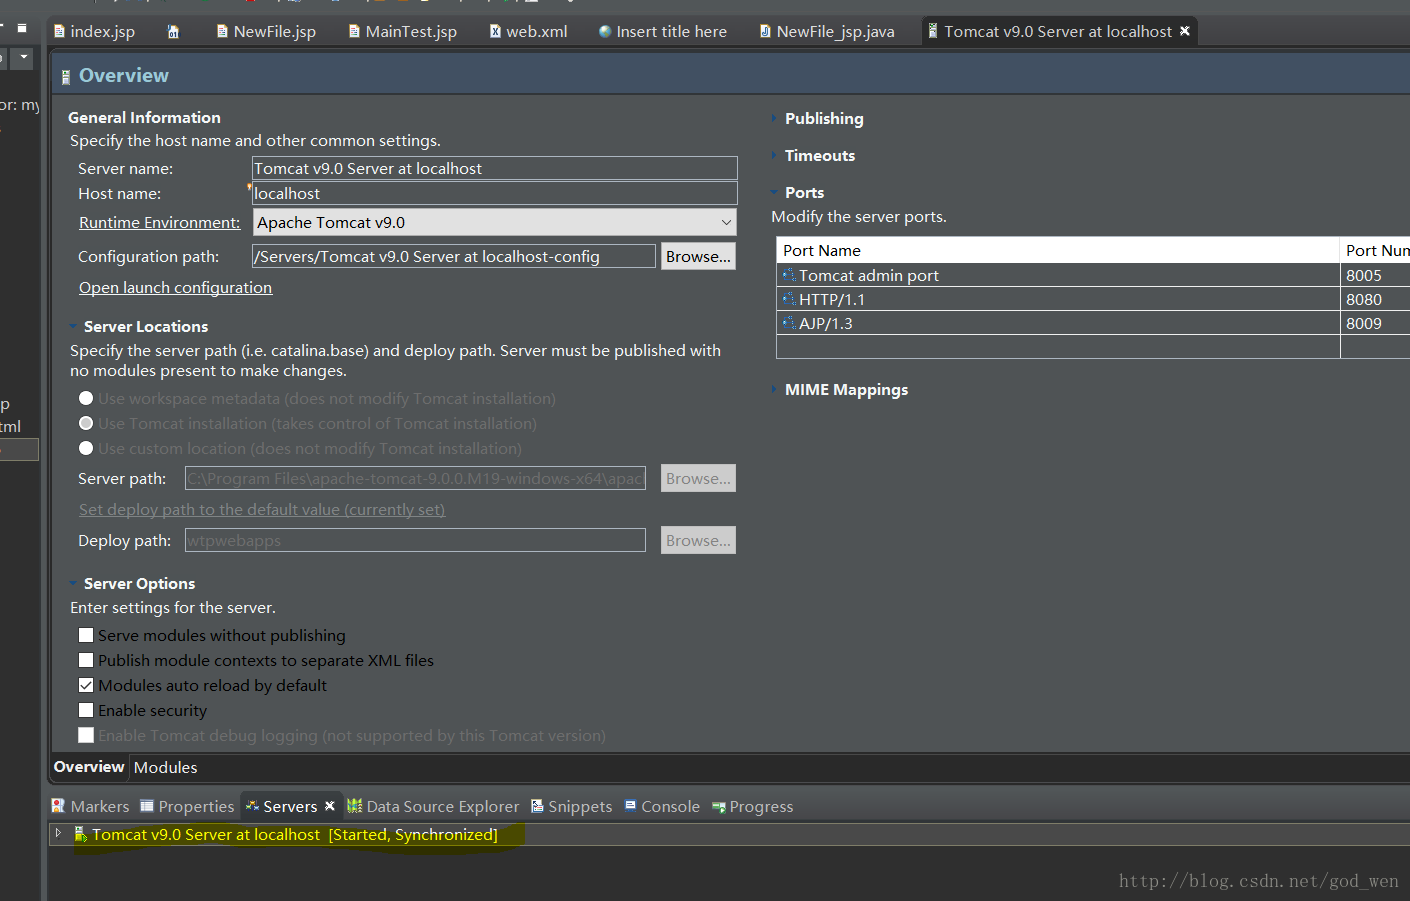Open the MainTest.jsp tab
This screenshot has height=901, width=1410.
[x=402, y=32]
